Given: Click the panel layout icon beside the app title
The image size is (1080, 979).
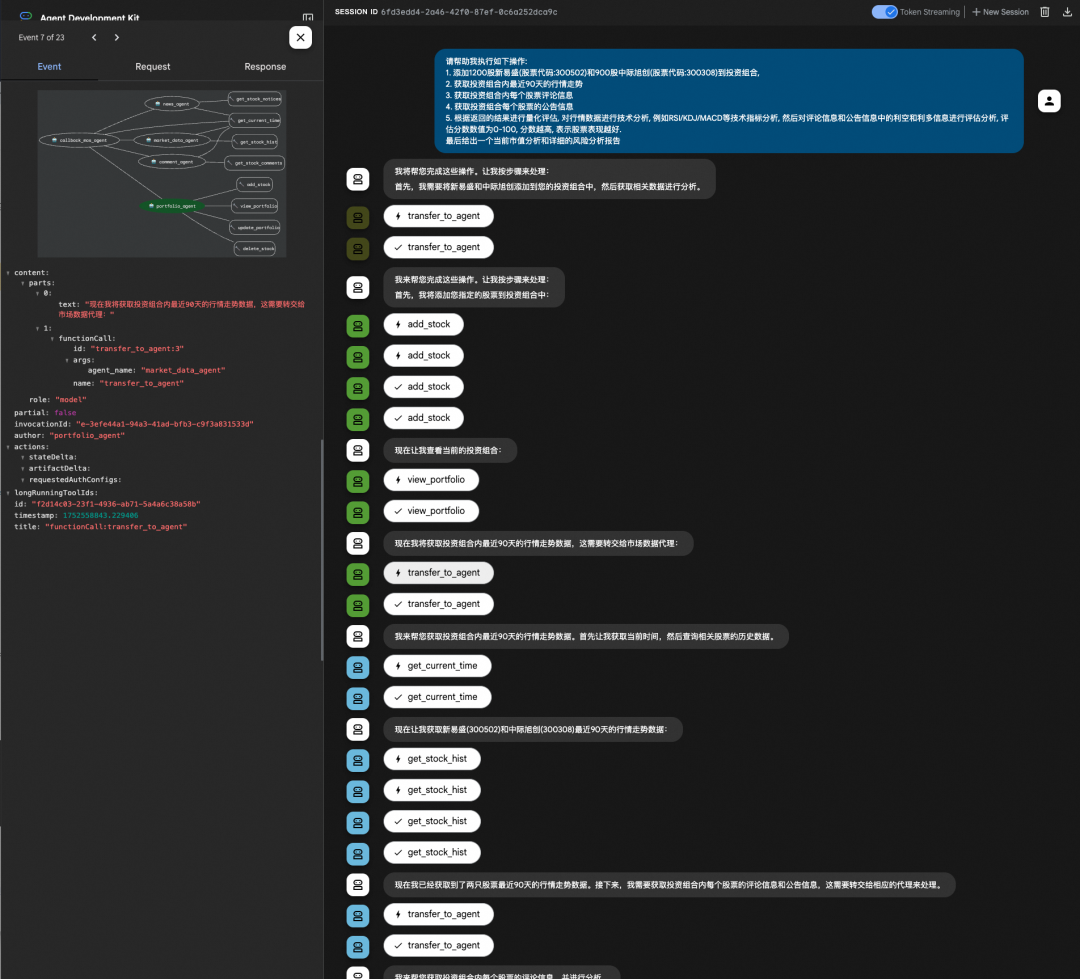Looking at the screenshot, I should pyautogui.click(x=308, y=17).
